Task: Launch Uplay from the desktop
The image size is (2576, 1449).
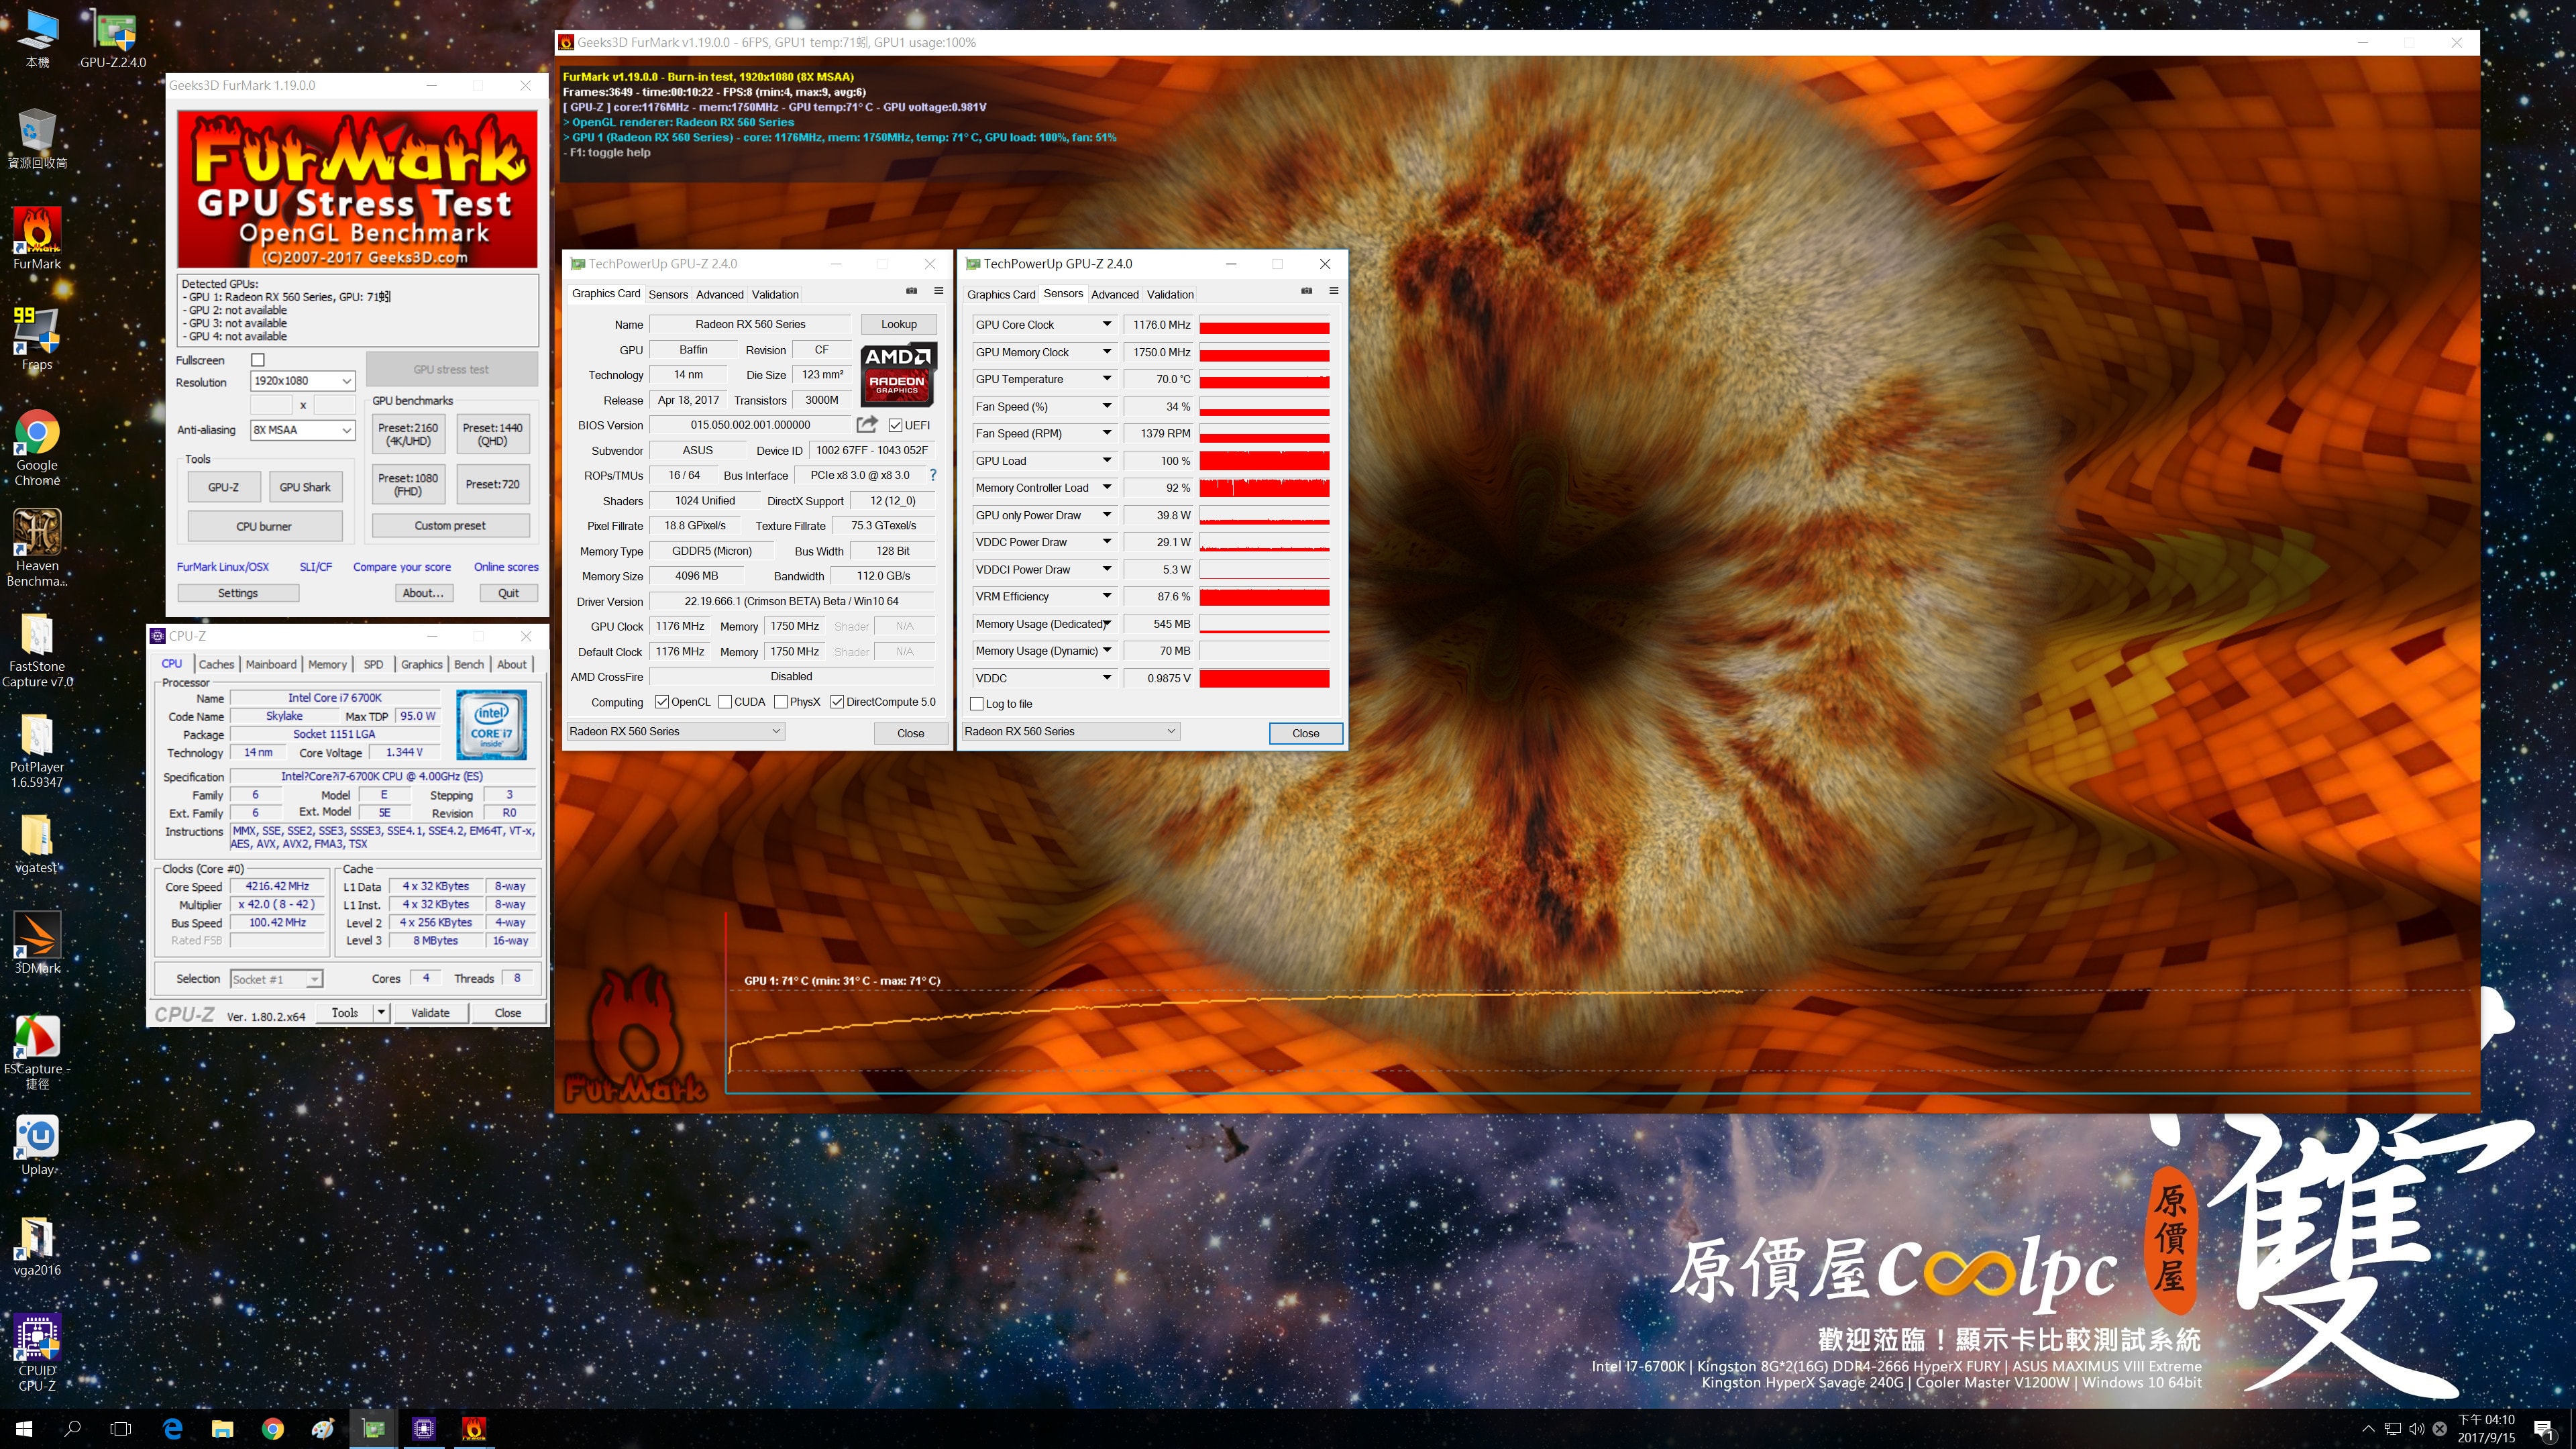Action: 37,1145
